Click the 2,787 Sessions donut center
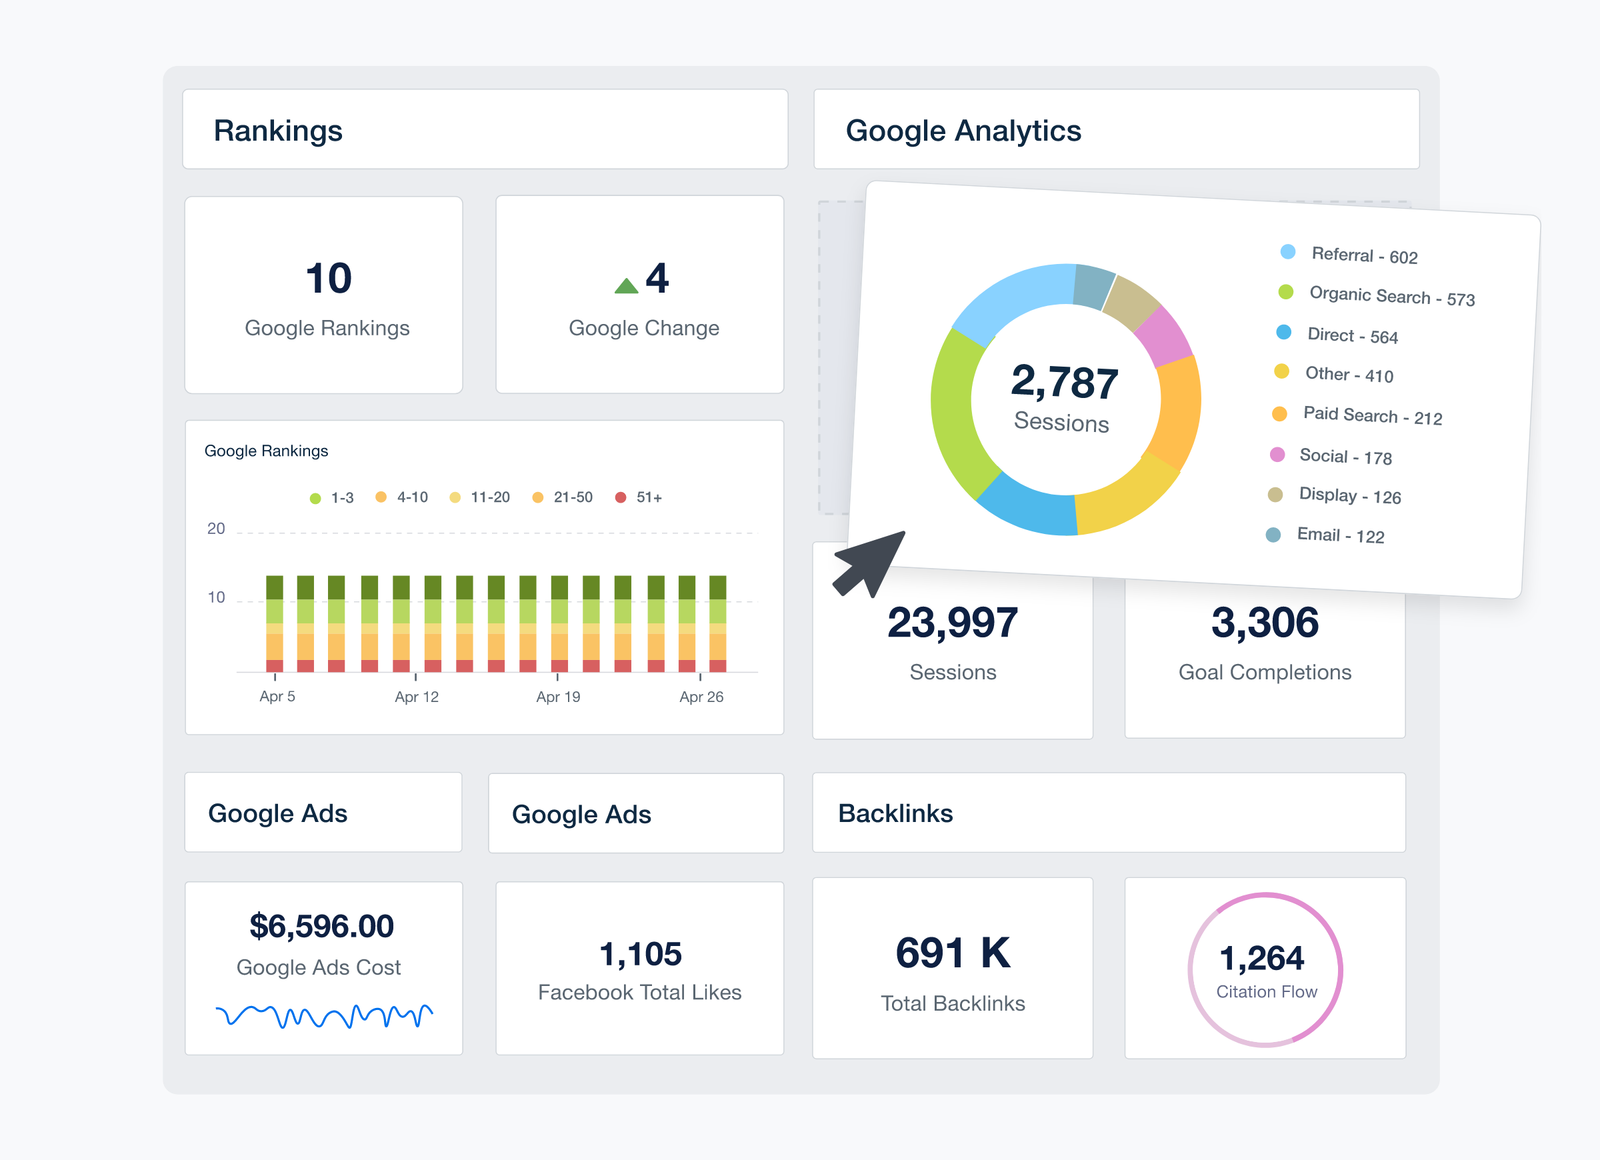The width and height of the screenshot is (1600, 1160). tap(1064, 398)
